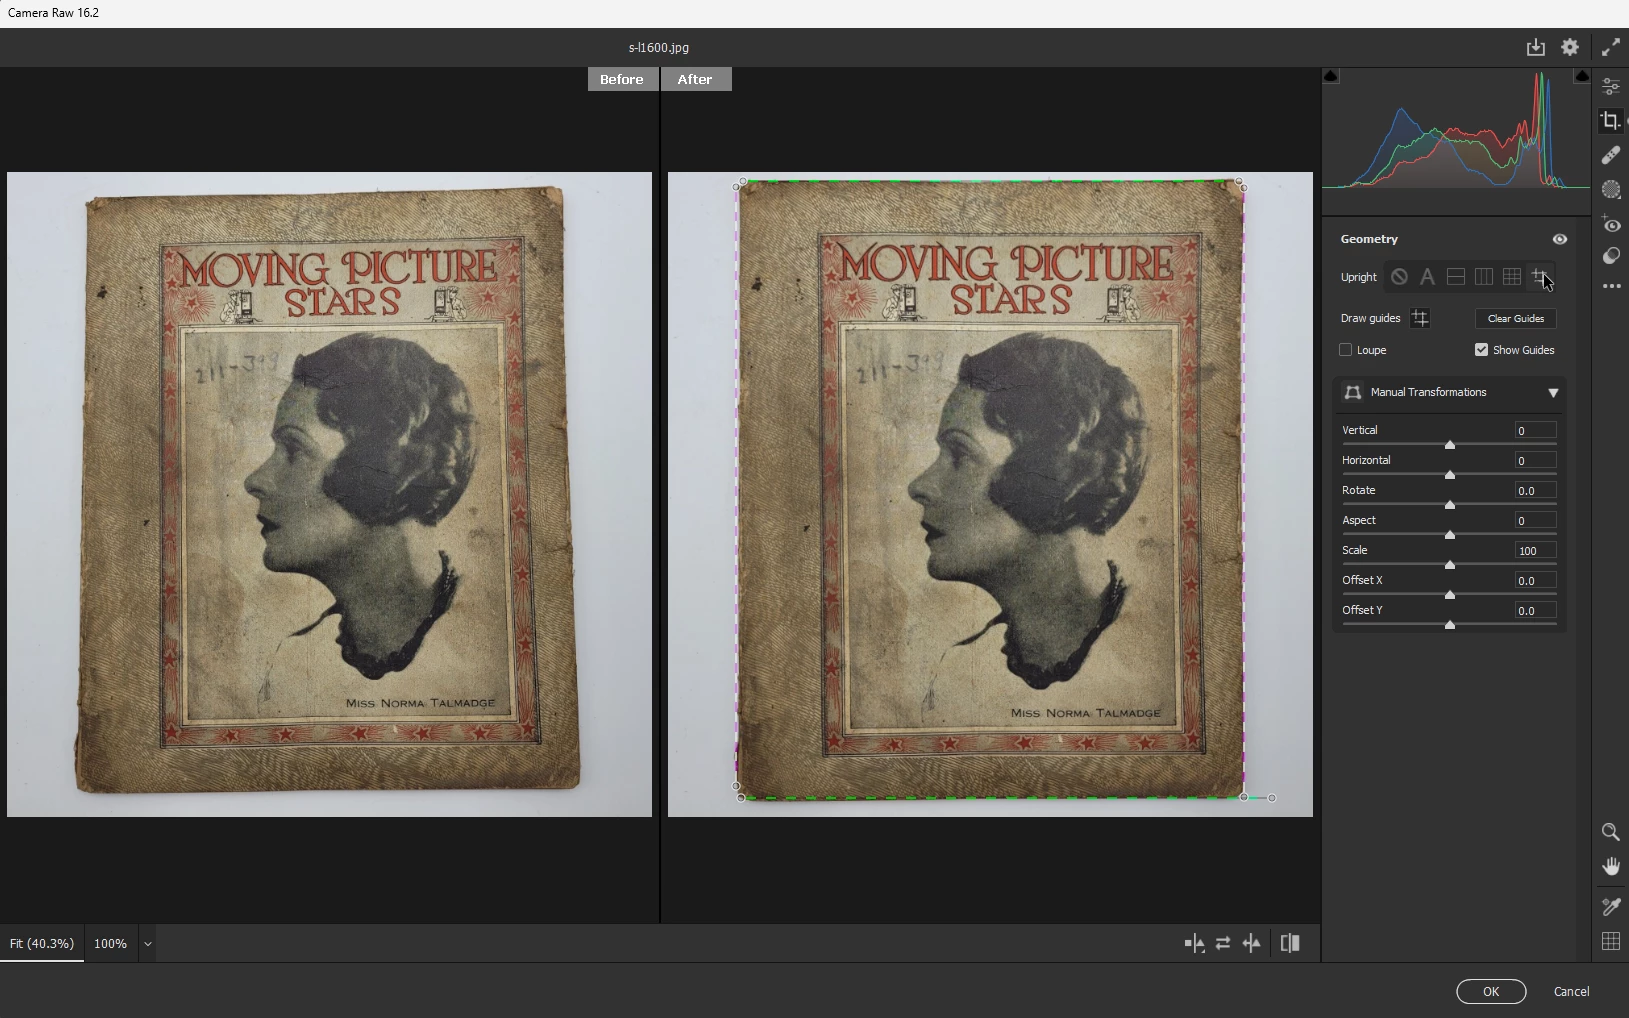This screenshot has width=1629, height=1018.
Task: Toggle to default settings split icon
Action: click(1290, 943)
